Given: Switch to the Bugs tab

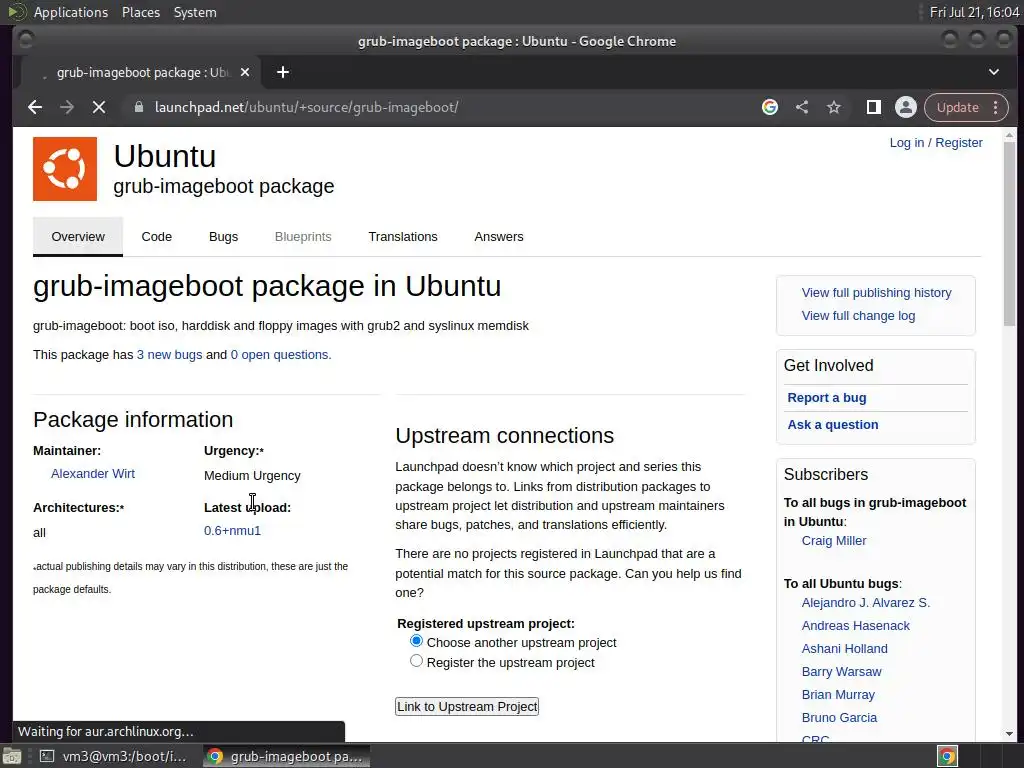Looking at the screenshot, I should [223, 237].
